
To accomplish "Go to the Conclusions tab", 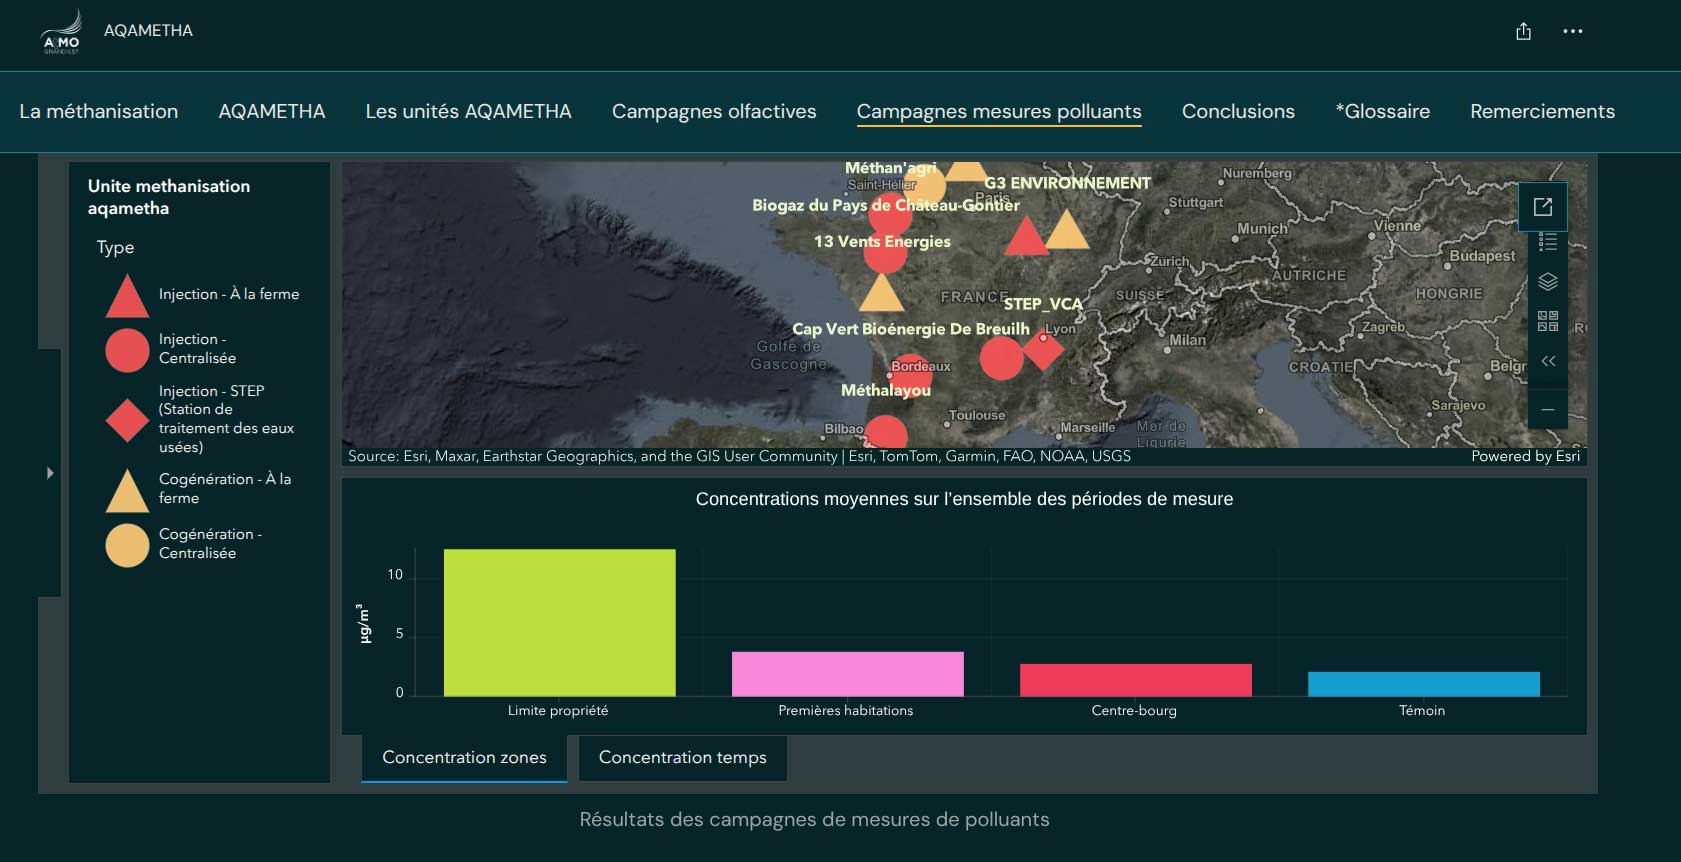I will pos(1238,112).
